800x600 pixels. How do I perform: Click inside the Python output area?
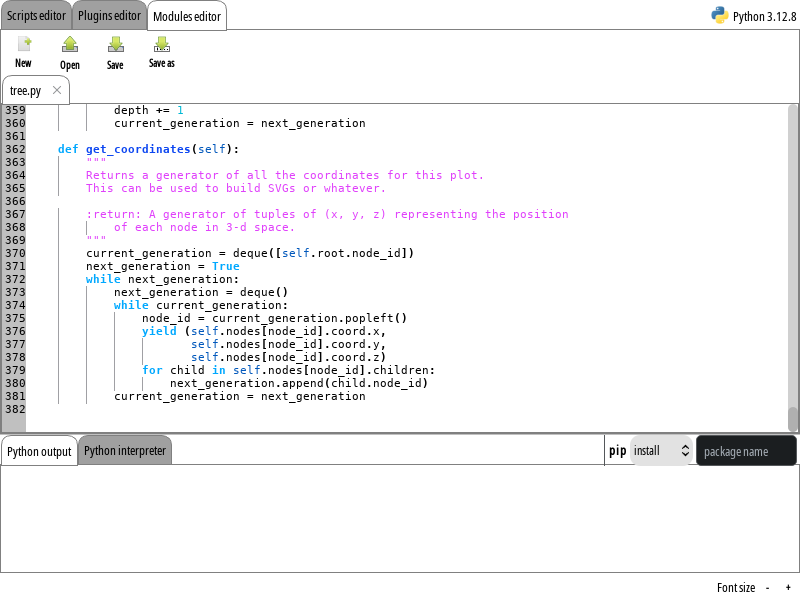[x=400, y=518]
